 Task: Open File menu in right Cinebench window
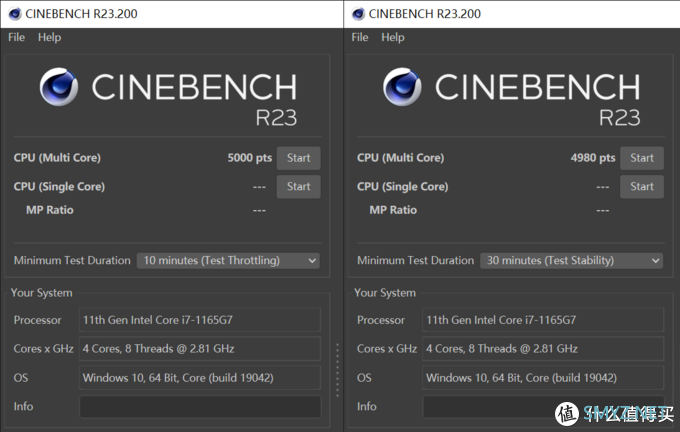point(360,37)
